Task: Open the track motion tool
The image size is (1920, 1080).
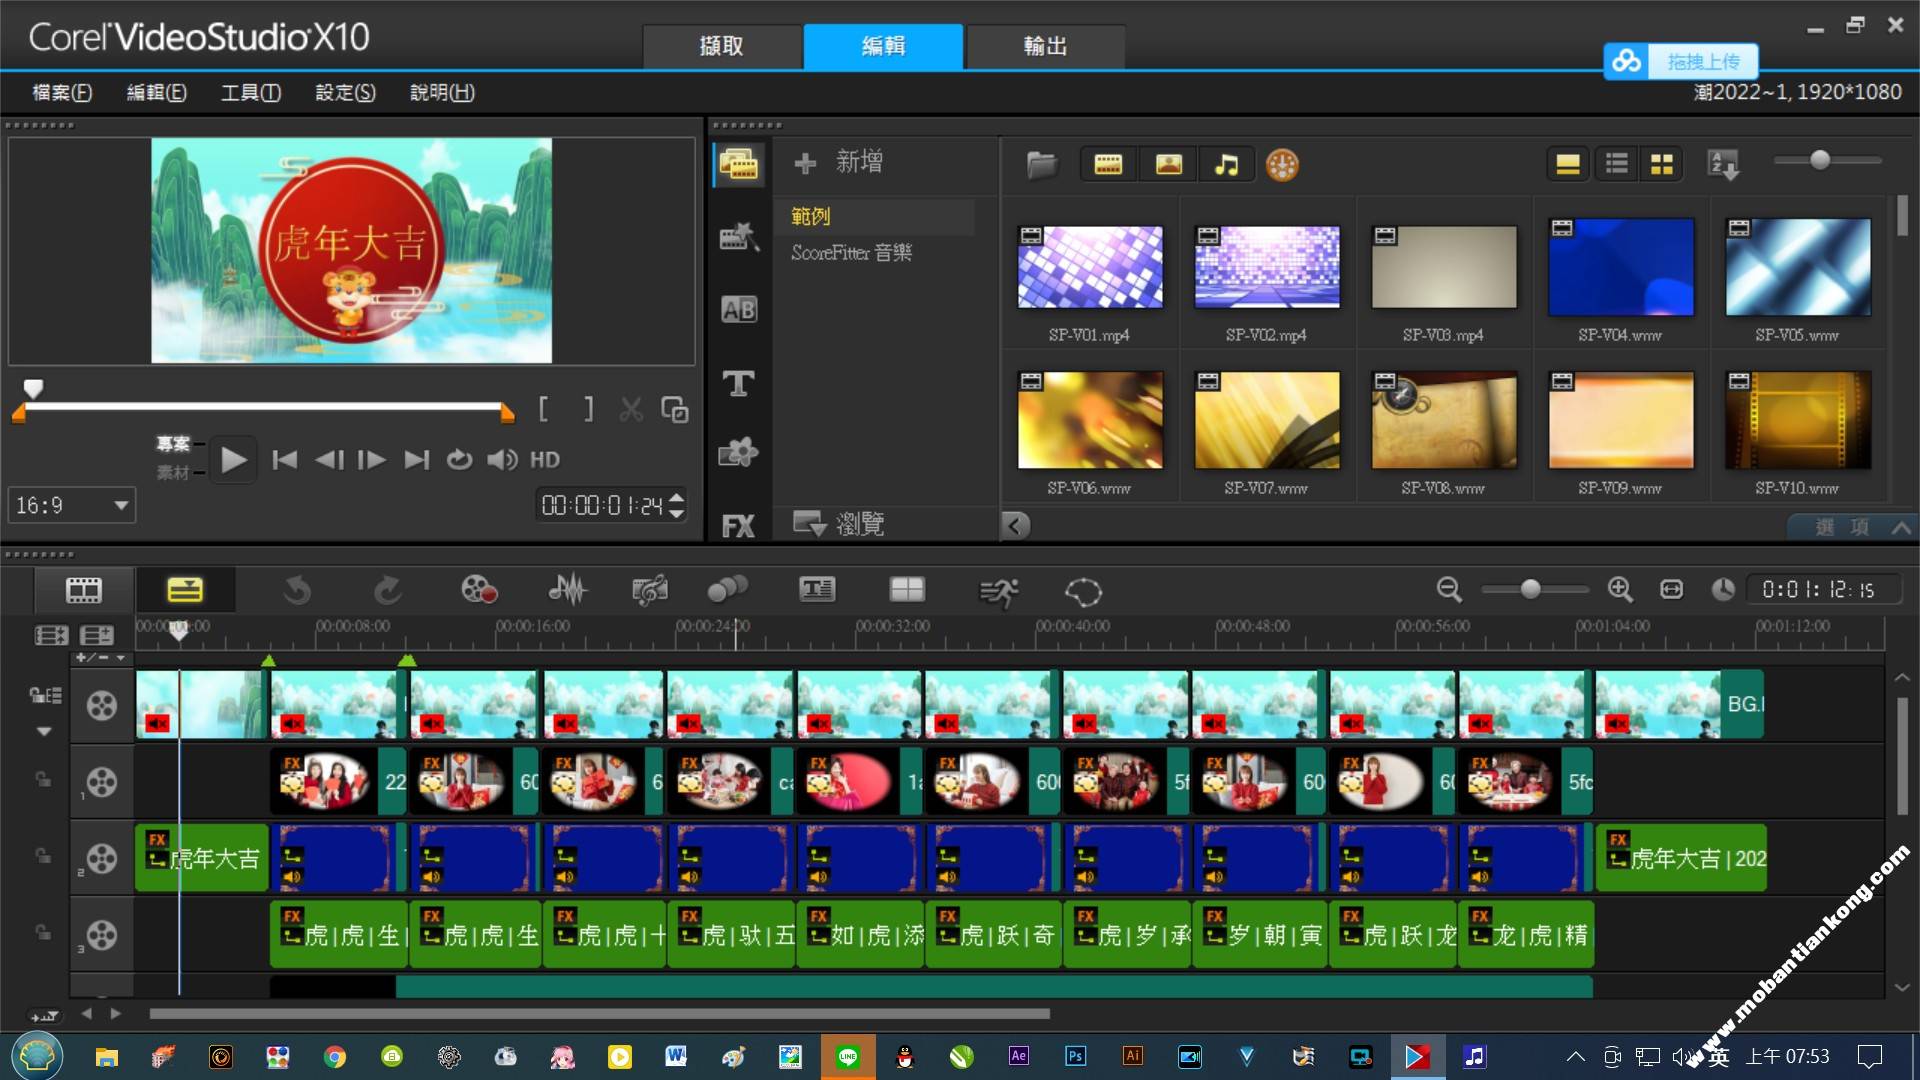Action: [x=727, y=590]
